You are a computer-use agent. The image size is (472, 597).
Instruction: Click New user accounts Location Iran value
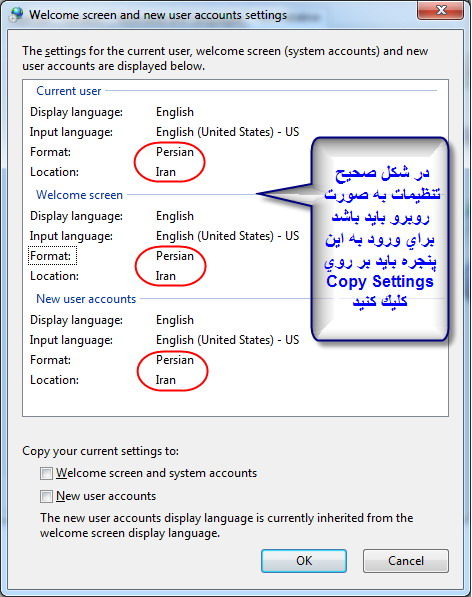(166, 380)
